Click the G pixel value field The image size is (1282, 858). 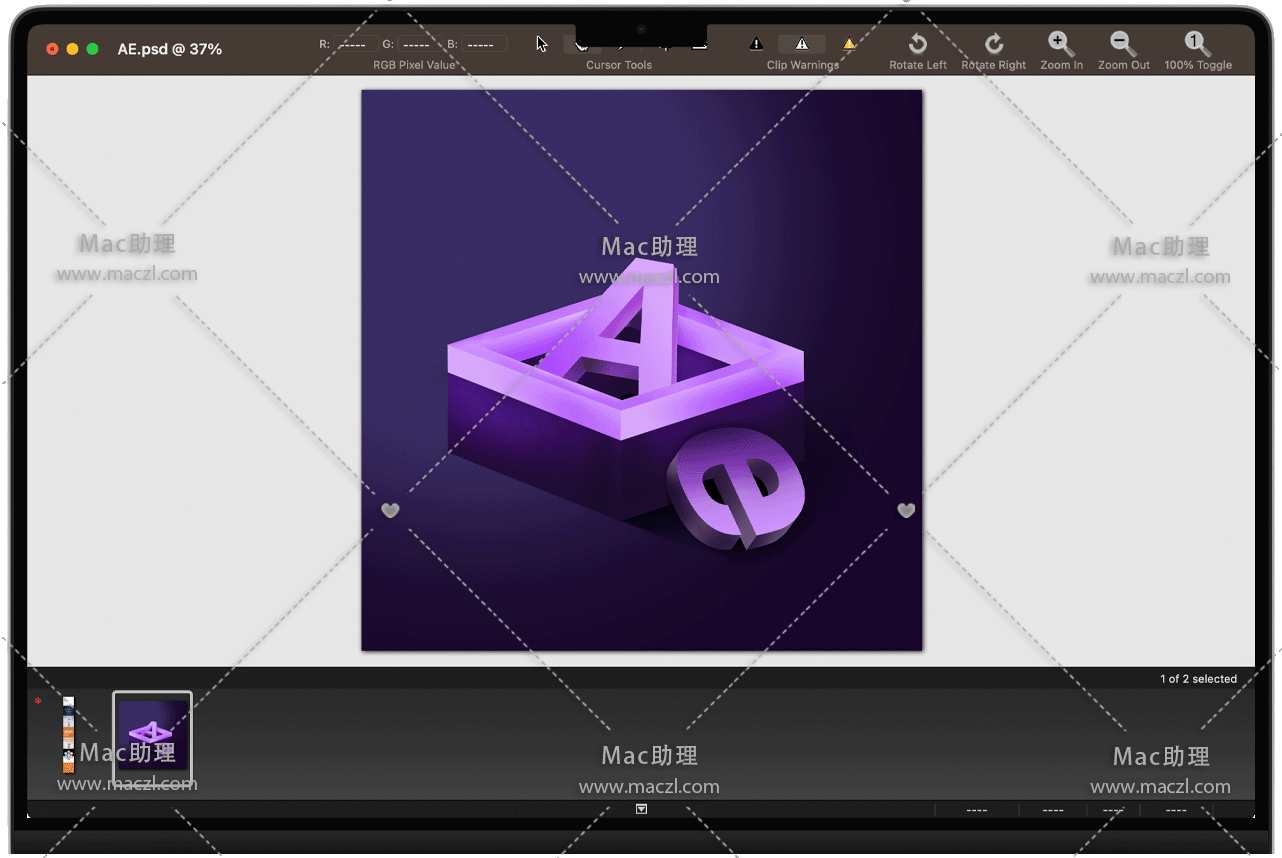pos(418,44)
